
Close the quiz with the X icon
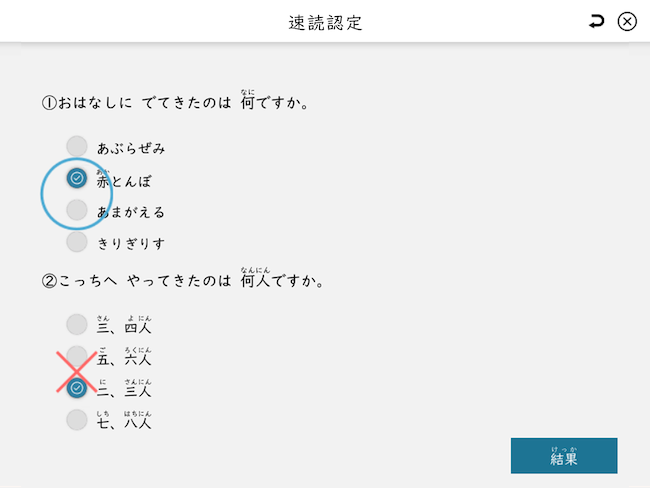627,21
